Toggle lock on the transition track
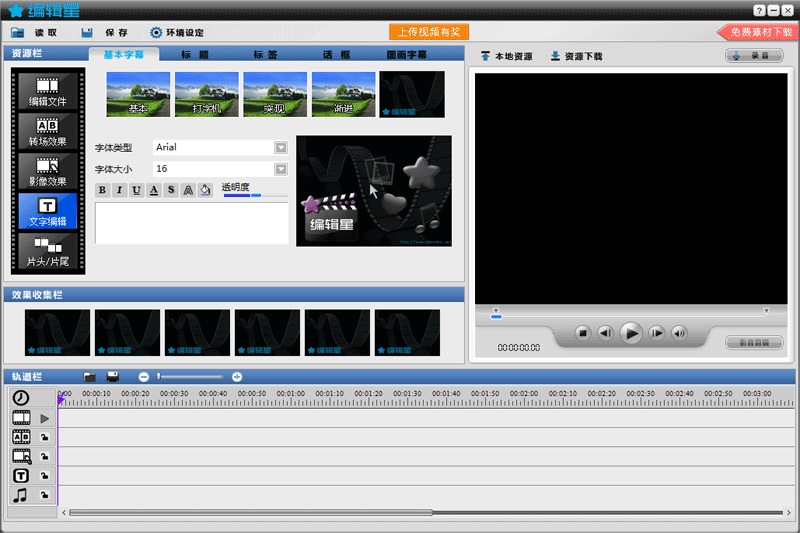 pyautogui.click(x=44, y=437)
